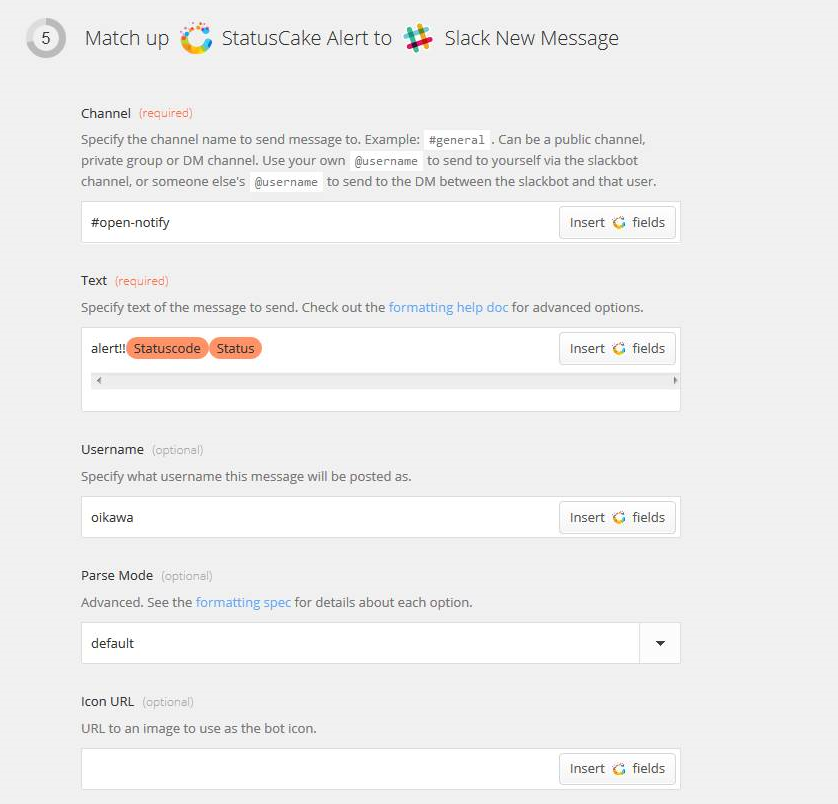The image size is (838, 804).
Task: Click the empty Icon URL field
Action: tap(320, 769)
